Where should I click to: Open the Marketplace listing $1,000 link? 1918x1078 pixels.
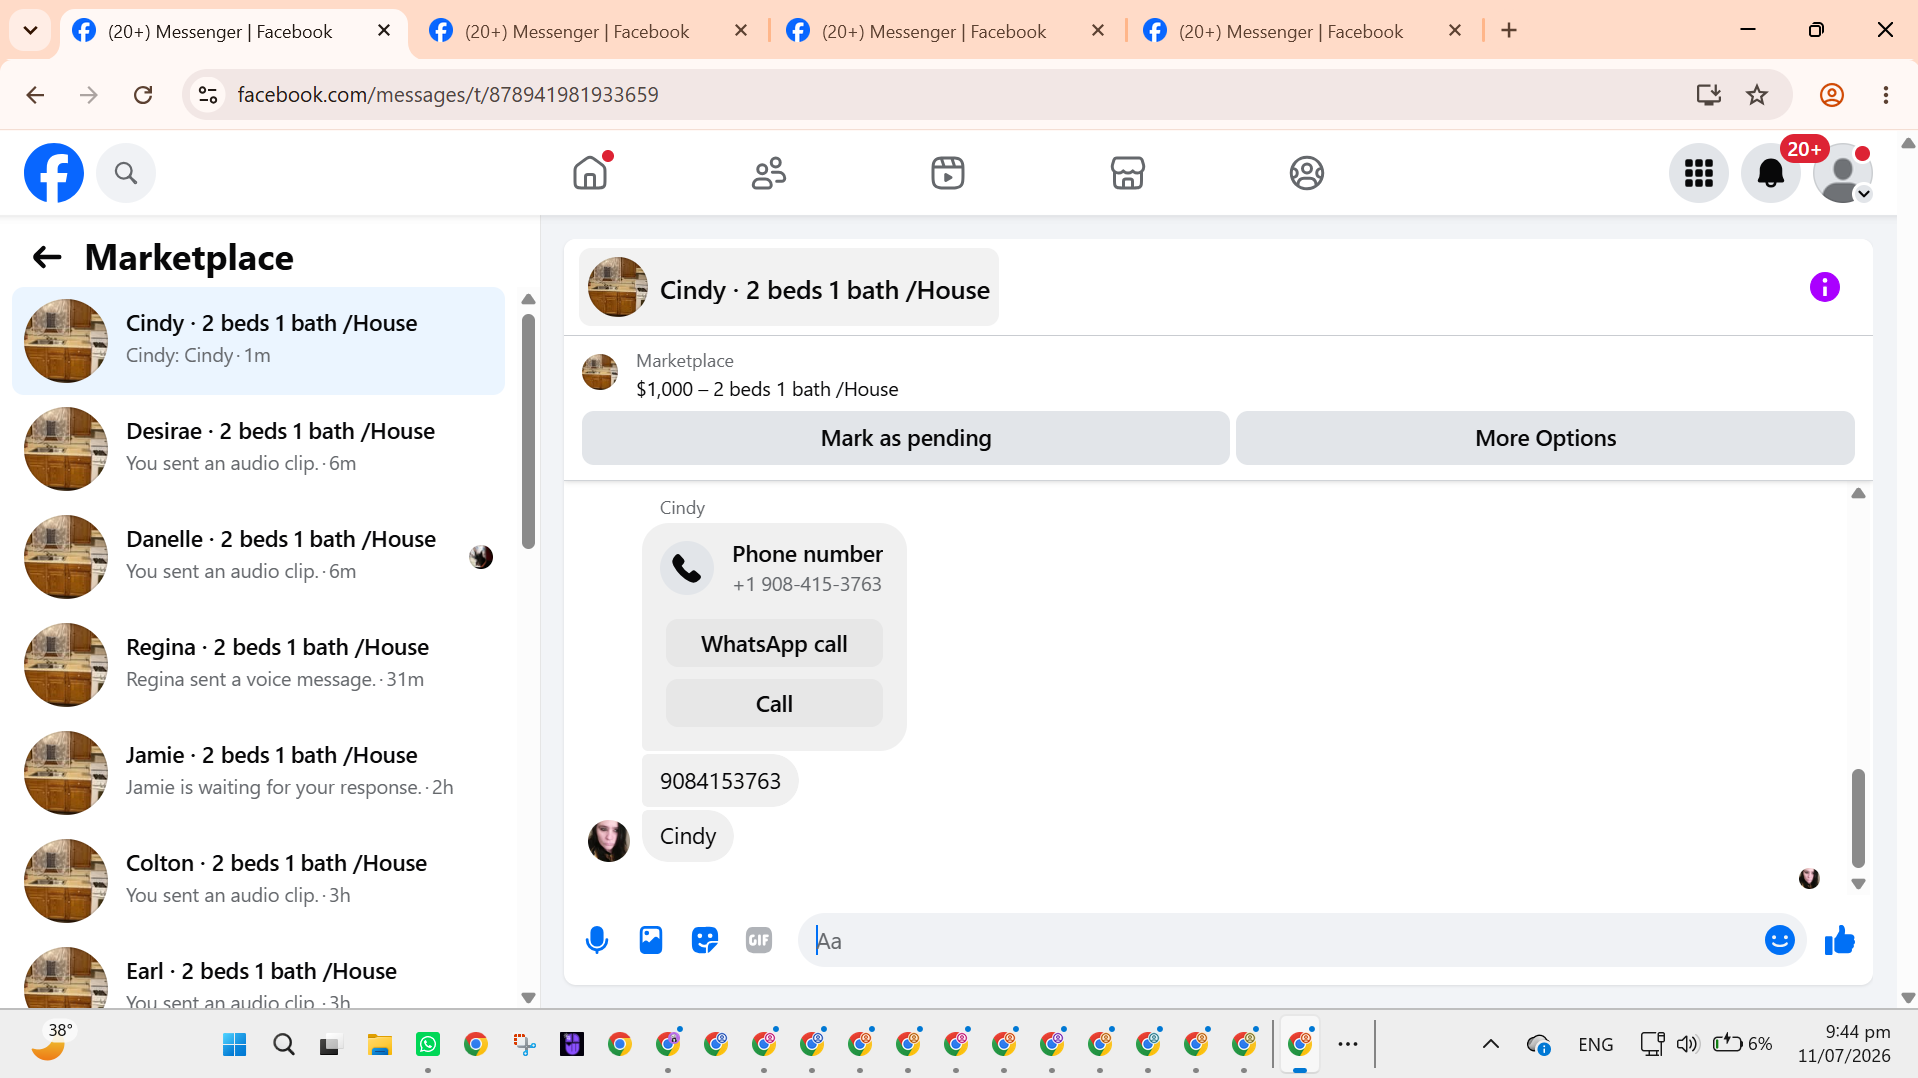[x=767, y=389]
